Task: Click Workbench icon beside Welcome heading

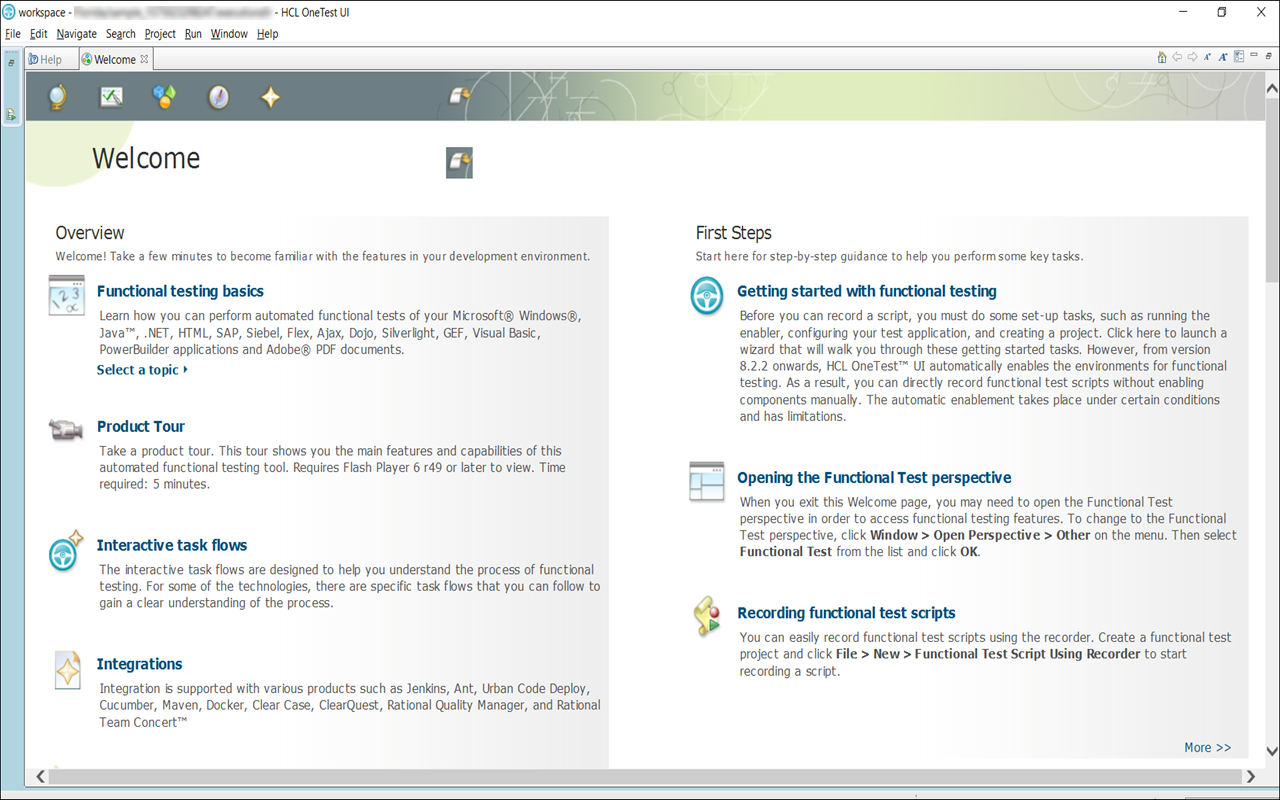Action: tap(459, 163)
